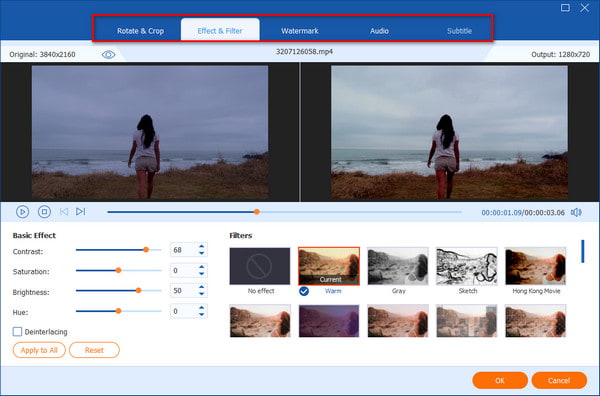Click the Saturation slider handle

pos(119,271)
